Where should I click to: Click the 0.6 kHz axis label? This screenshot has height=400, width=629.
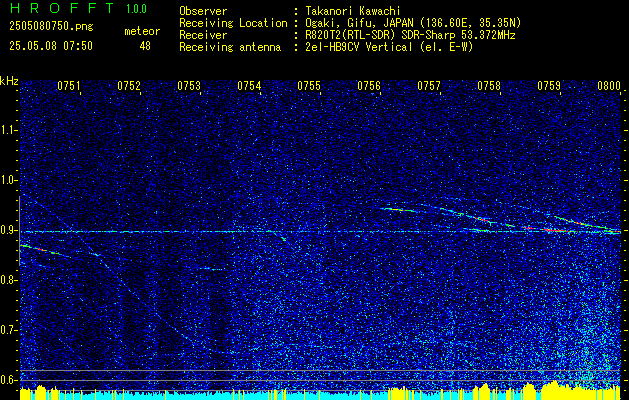[9, 380]
